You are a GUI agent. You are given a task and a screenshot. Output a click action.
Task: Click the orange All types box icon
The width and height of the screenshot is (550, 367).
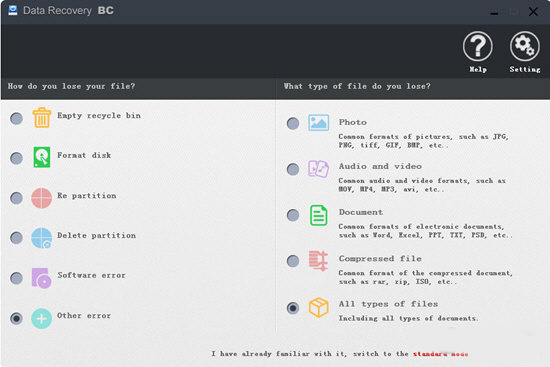[x=318, y=307]
